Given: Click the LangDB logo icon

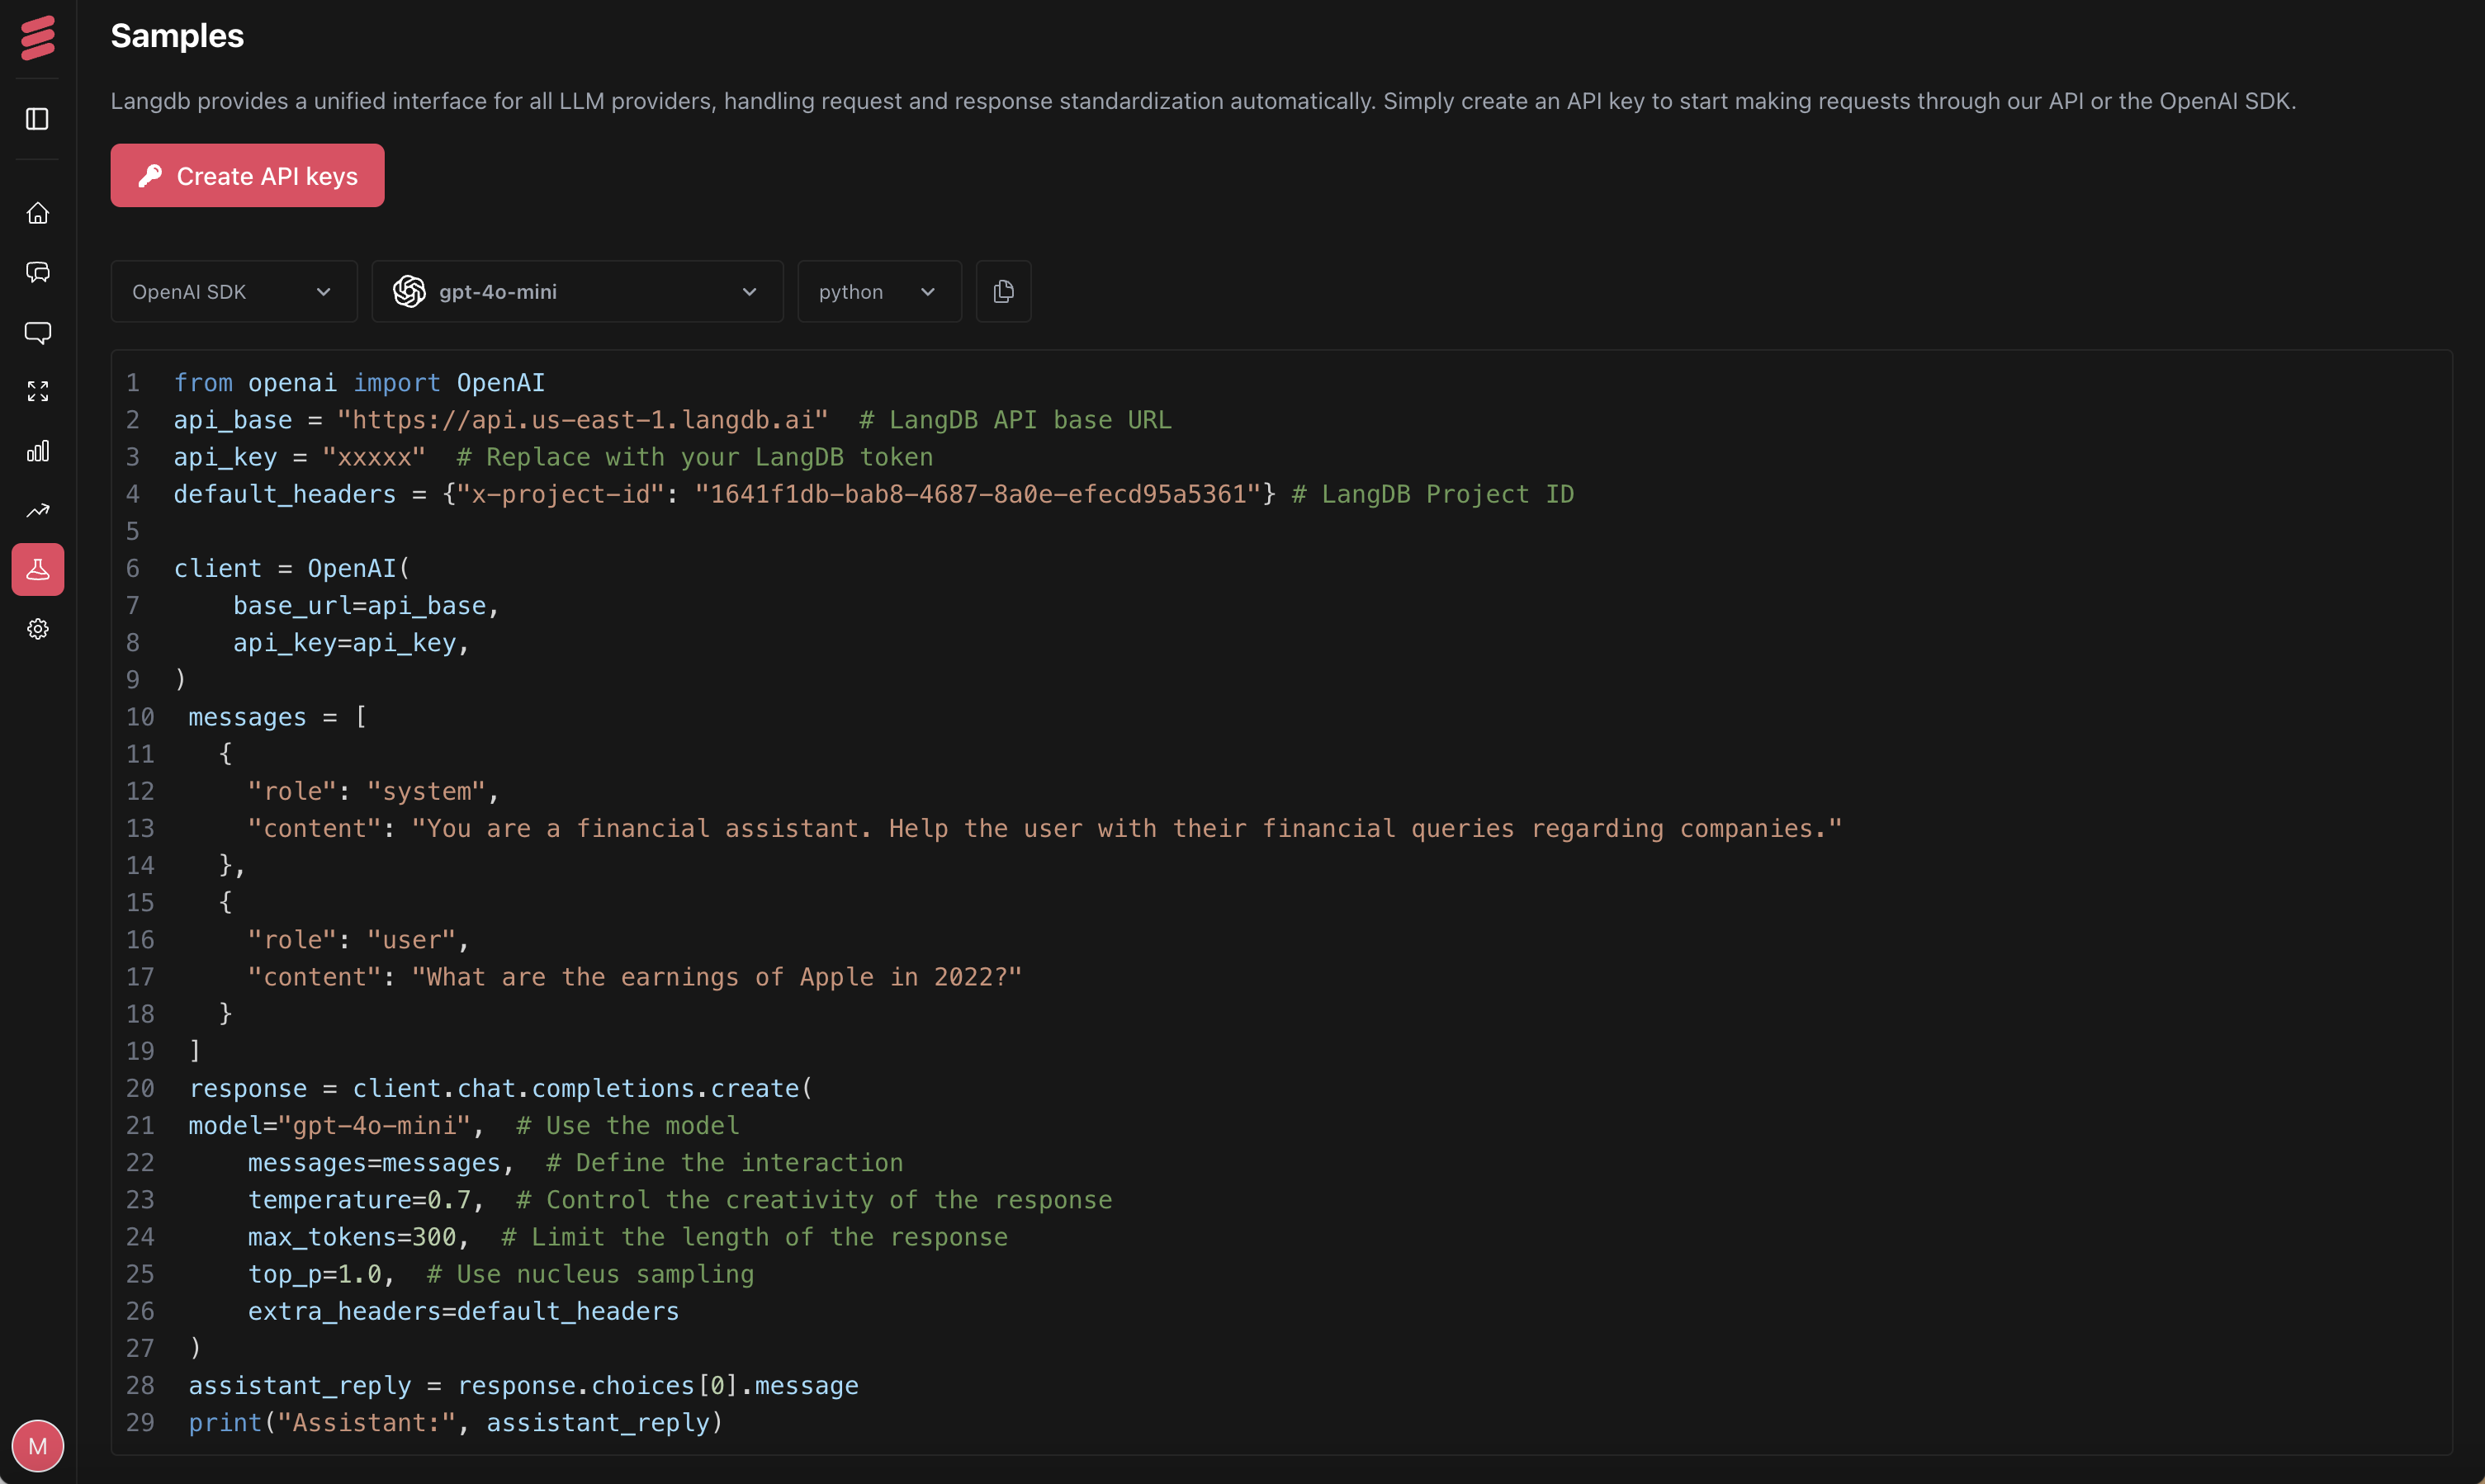Looking at the screenshot, I should click(x=38, y=37).
